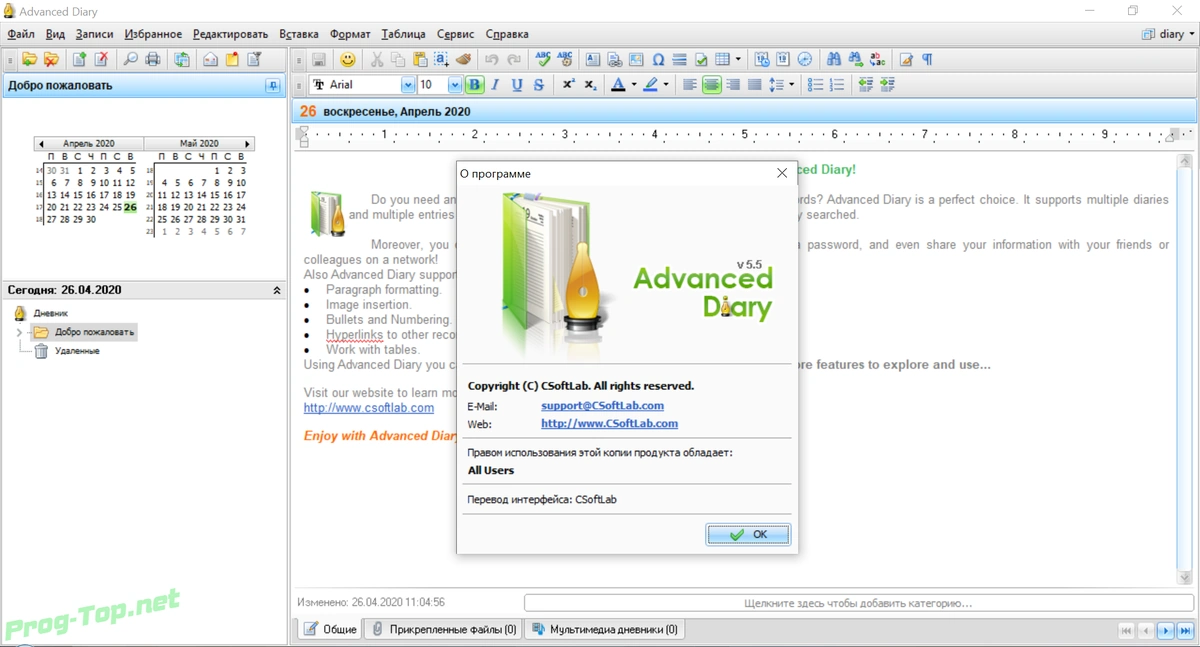Image resolution: width=1200 pixels, height=647 pixels.
Task: Switch to the Мультимедиа дневники tab
Action: (605, 629)
